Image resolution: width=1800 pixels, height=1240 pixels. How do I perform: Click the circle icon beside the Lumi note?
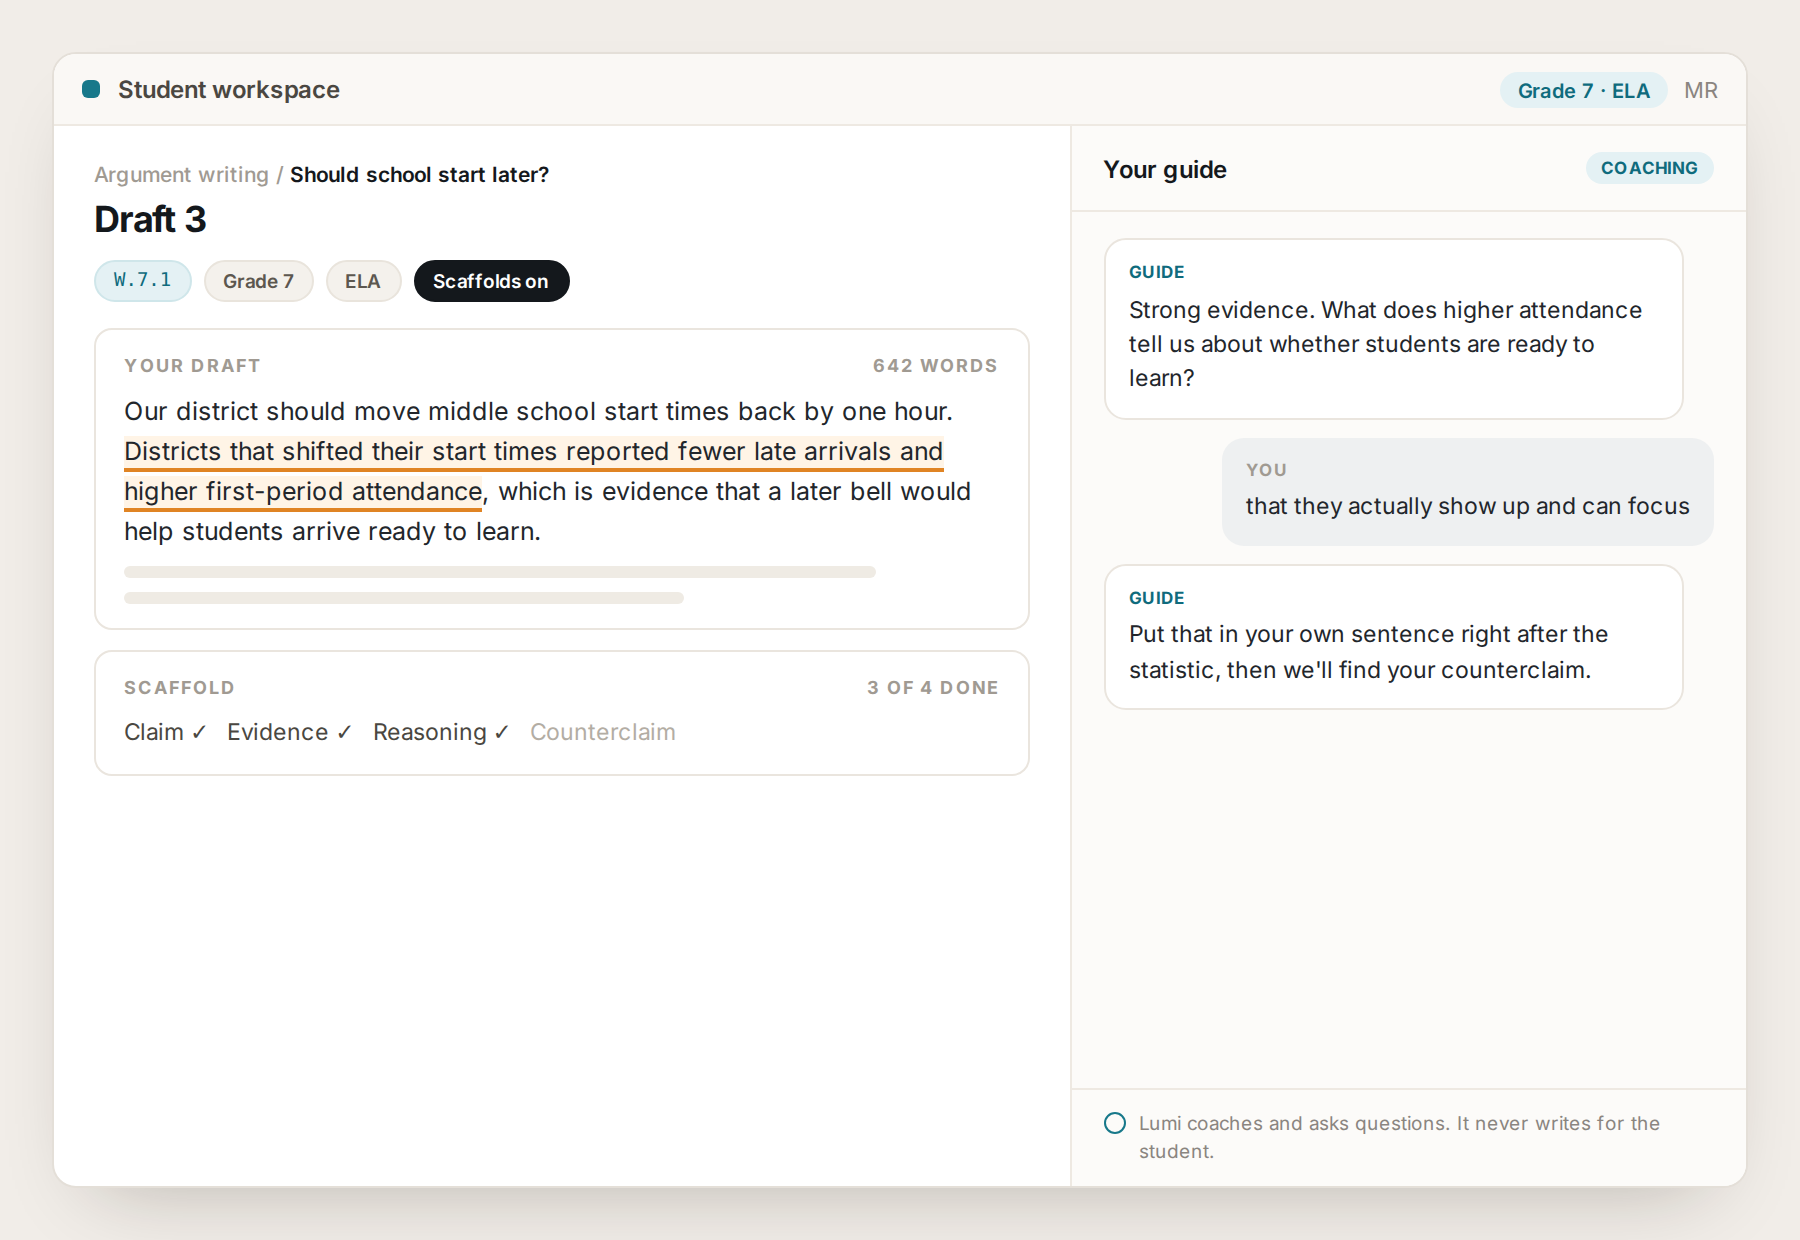(x=1115, y=1123)
